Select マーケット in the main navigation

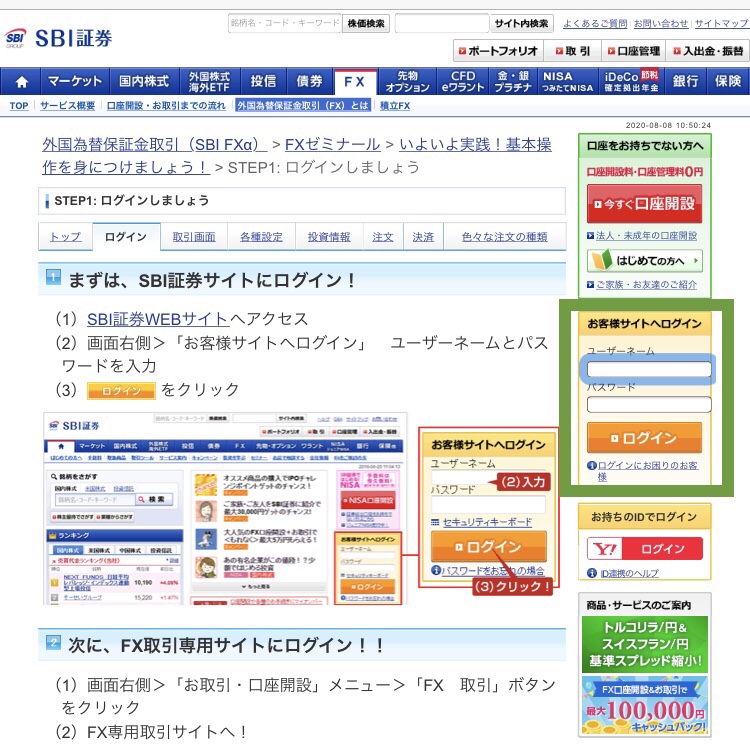pyautogui.click(x=75, y=82)
